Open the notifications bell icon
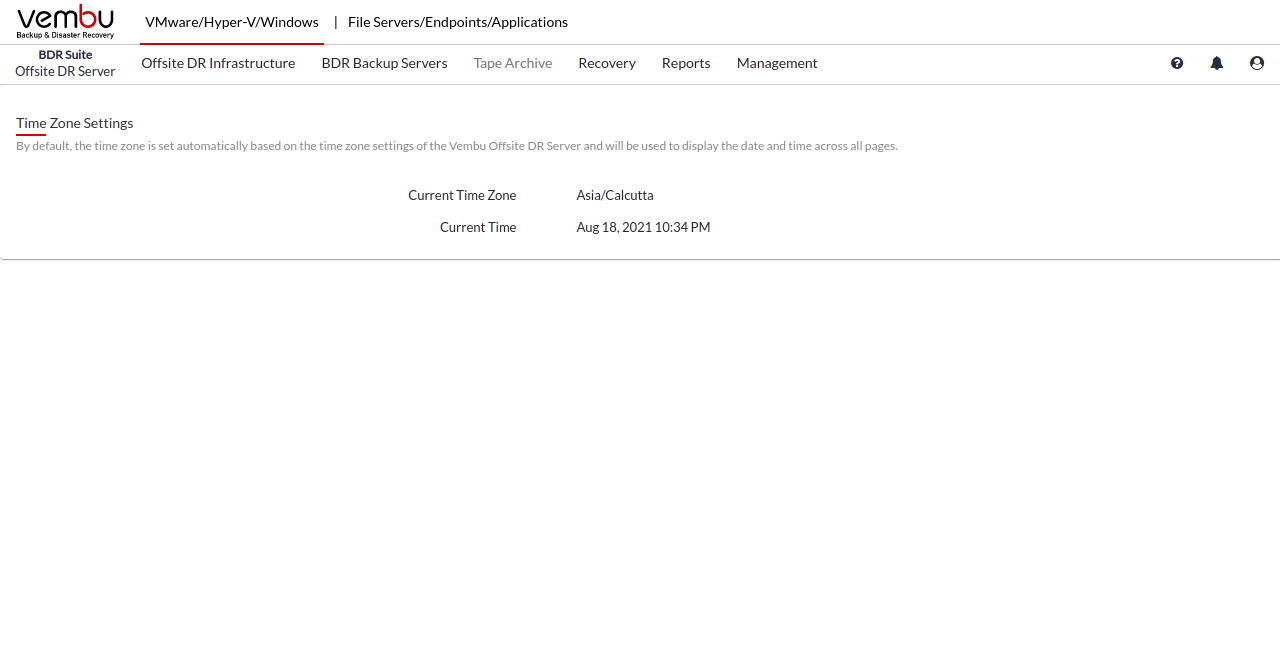This screenshot has width=1280, height=669. coord(1217,63)
